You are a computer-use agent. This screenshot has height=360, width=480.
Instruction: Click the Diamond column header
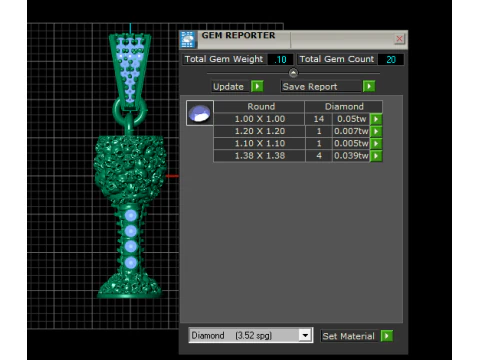[344, 107]
